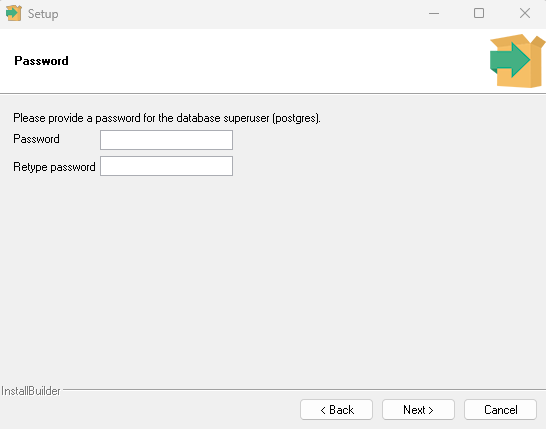Click the 'Retype password' label
The image size is (546, 429).
[54, 167]
